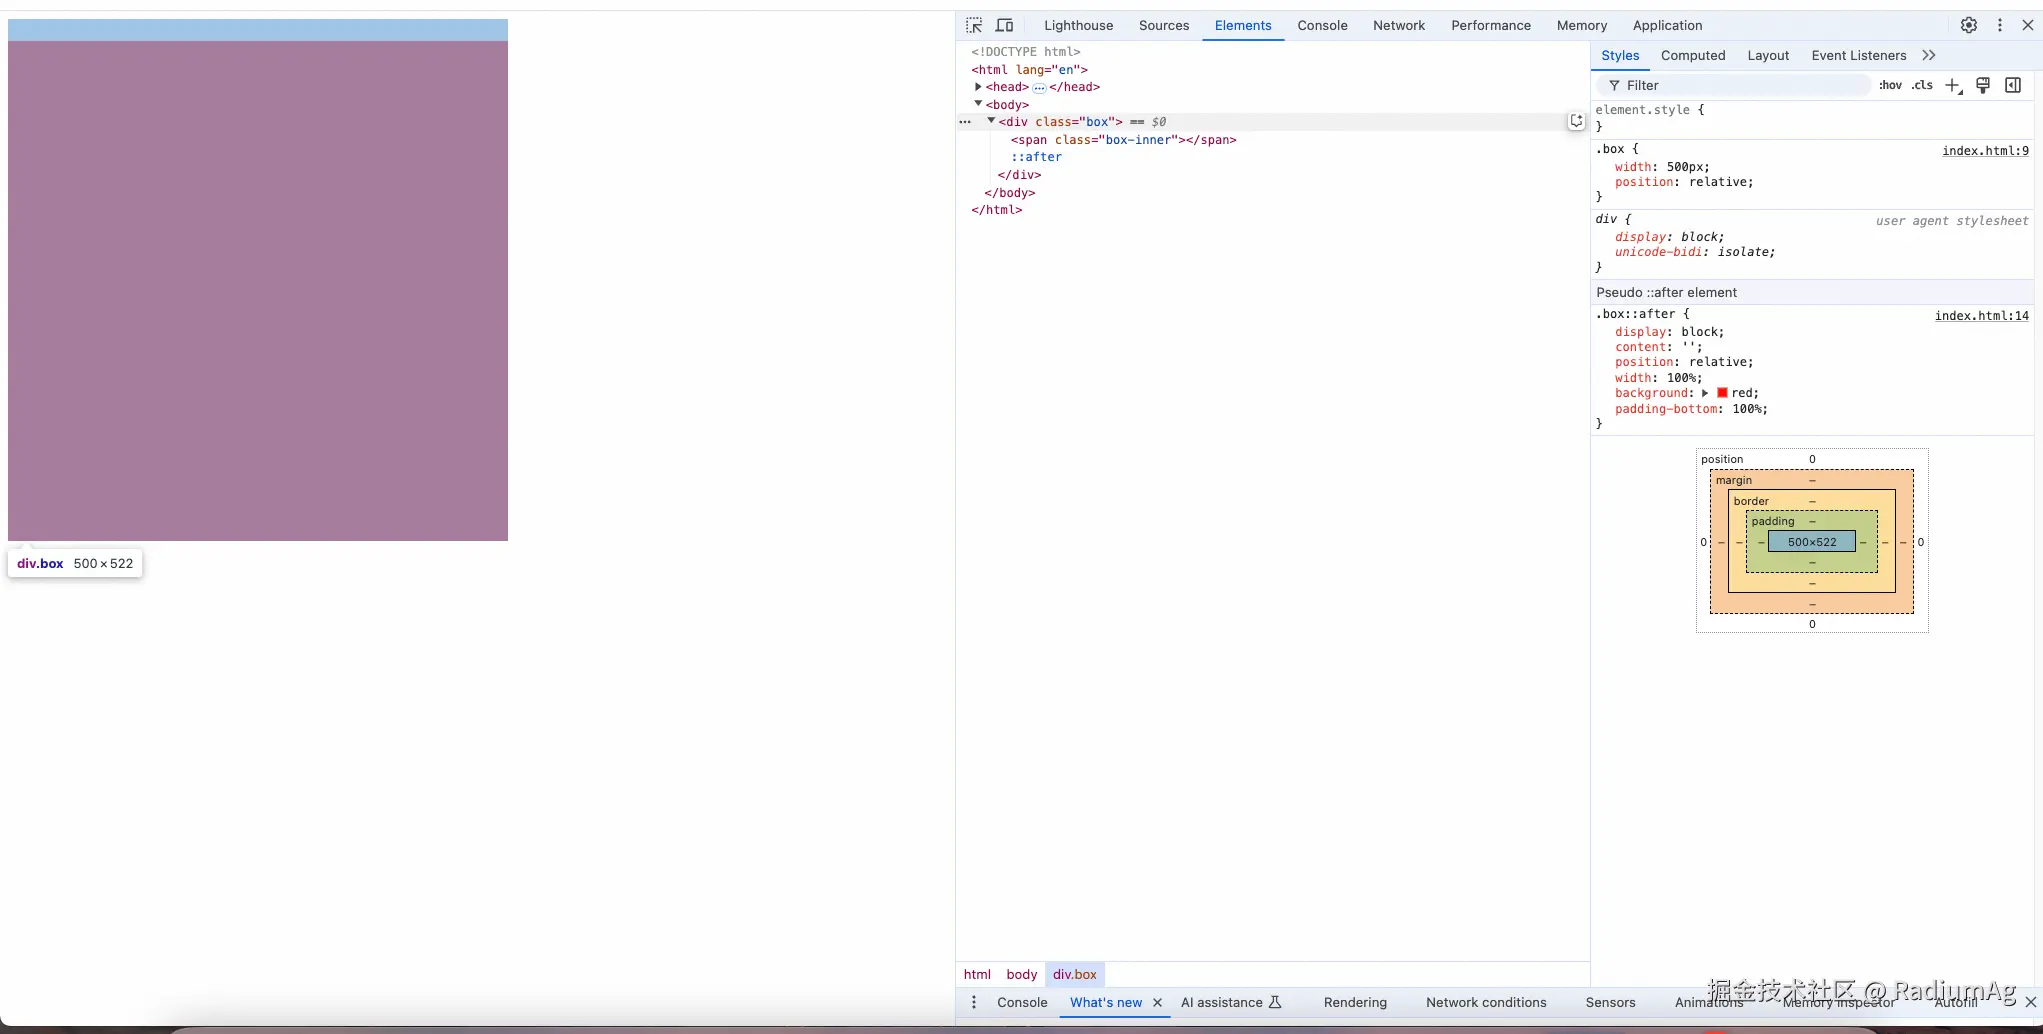
Task: Collapse the div.box element node
Action: tap(991, 121)
